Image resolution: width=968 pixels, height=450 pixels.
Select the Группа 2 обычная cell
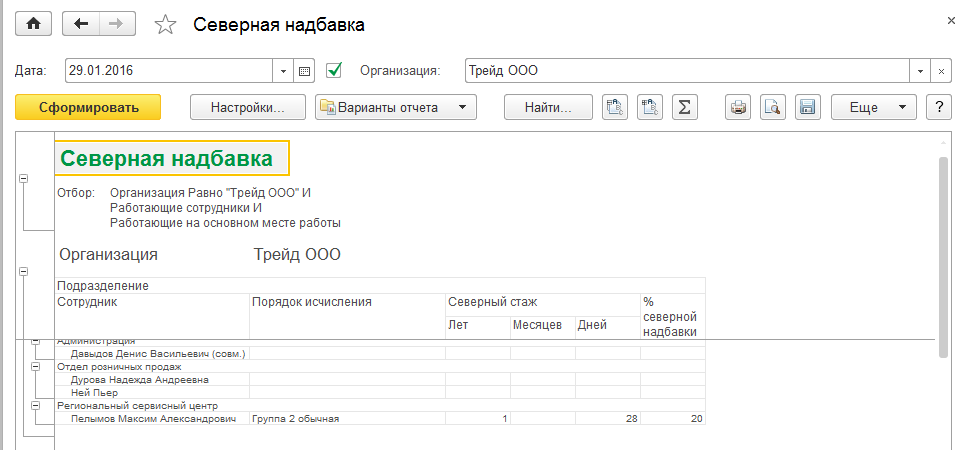[x=347, y=419]
